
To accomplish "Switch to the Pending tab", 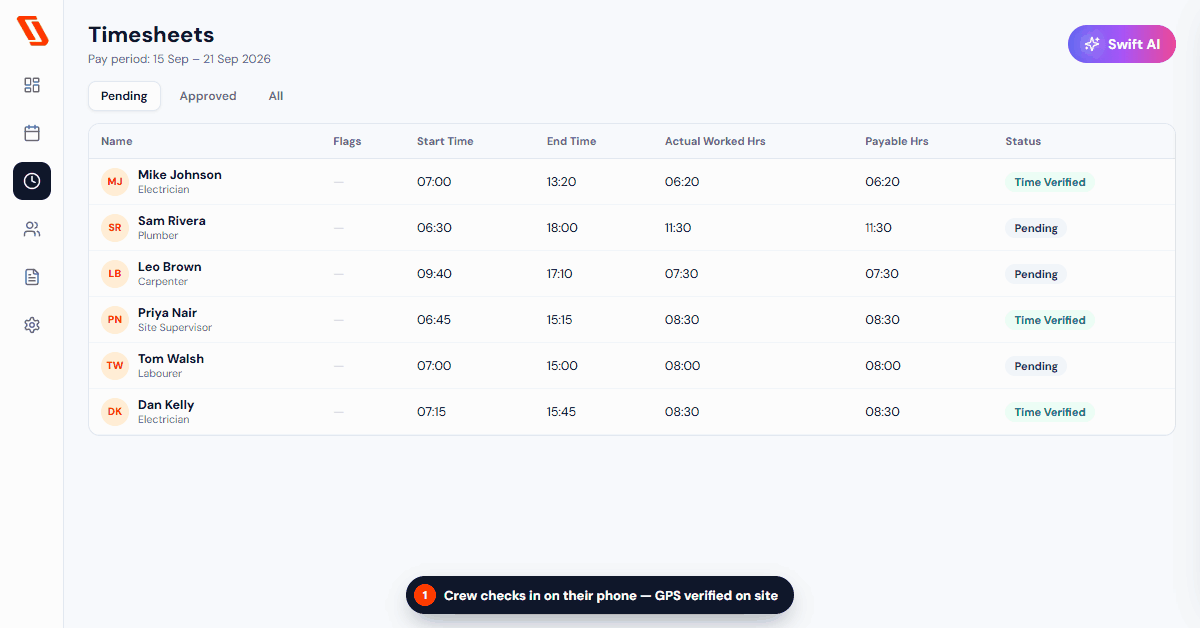I will point(124,96).
